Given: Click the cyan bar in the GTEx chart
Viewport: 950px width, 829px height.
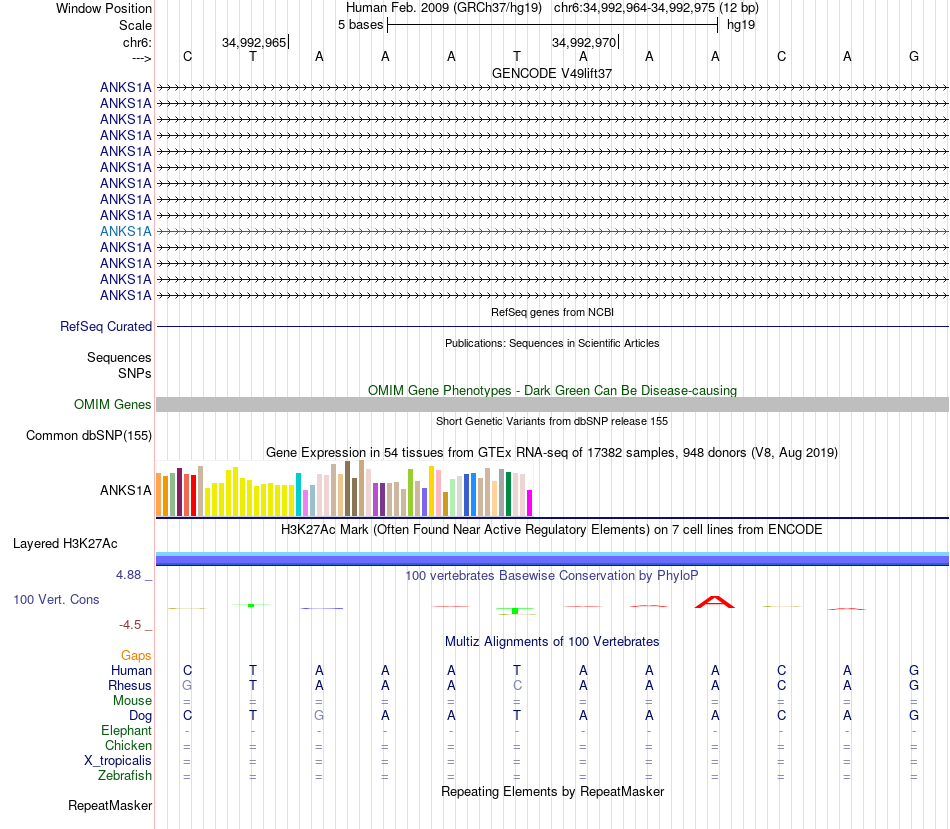Looking at the screenshot, I should coord(298,494).
